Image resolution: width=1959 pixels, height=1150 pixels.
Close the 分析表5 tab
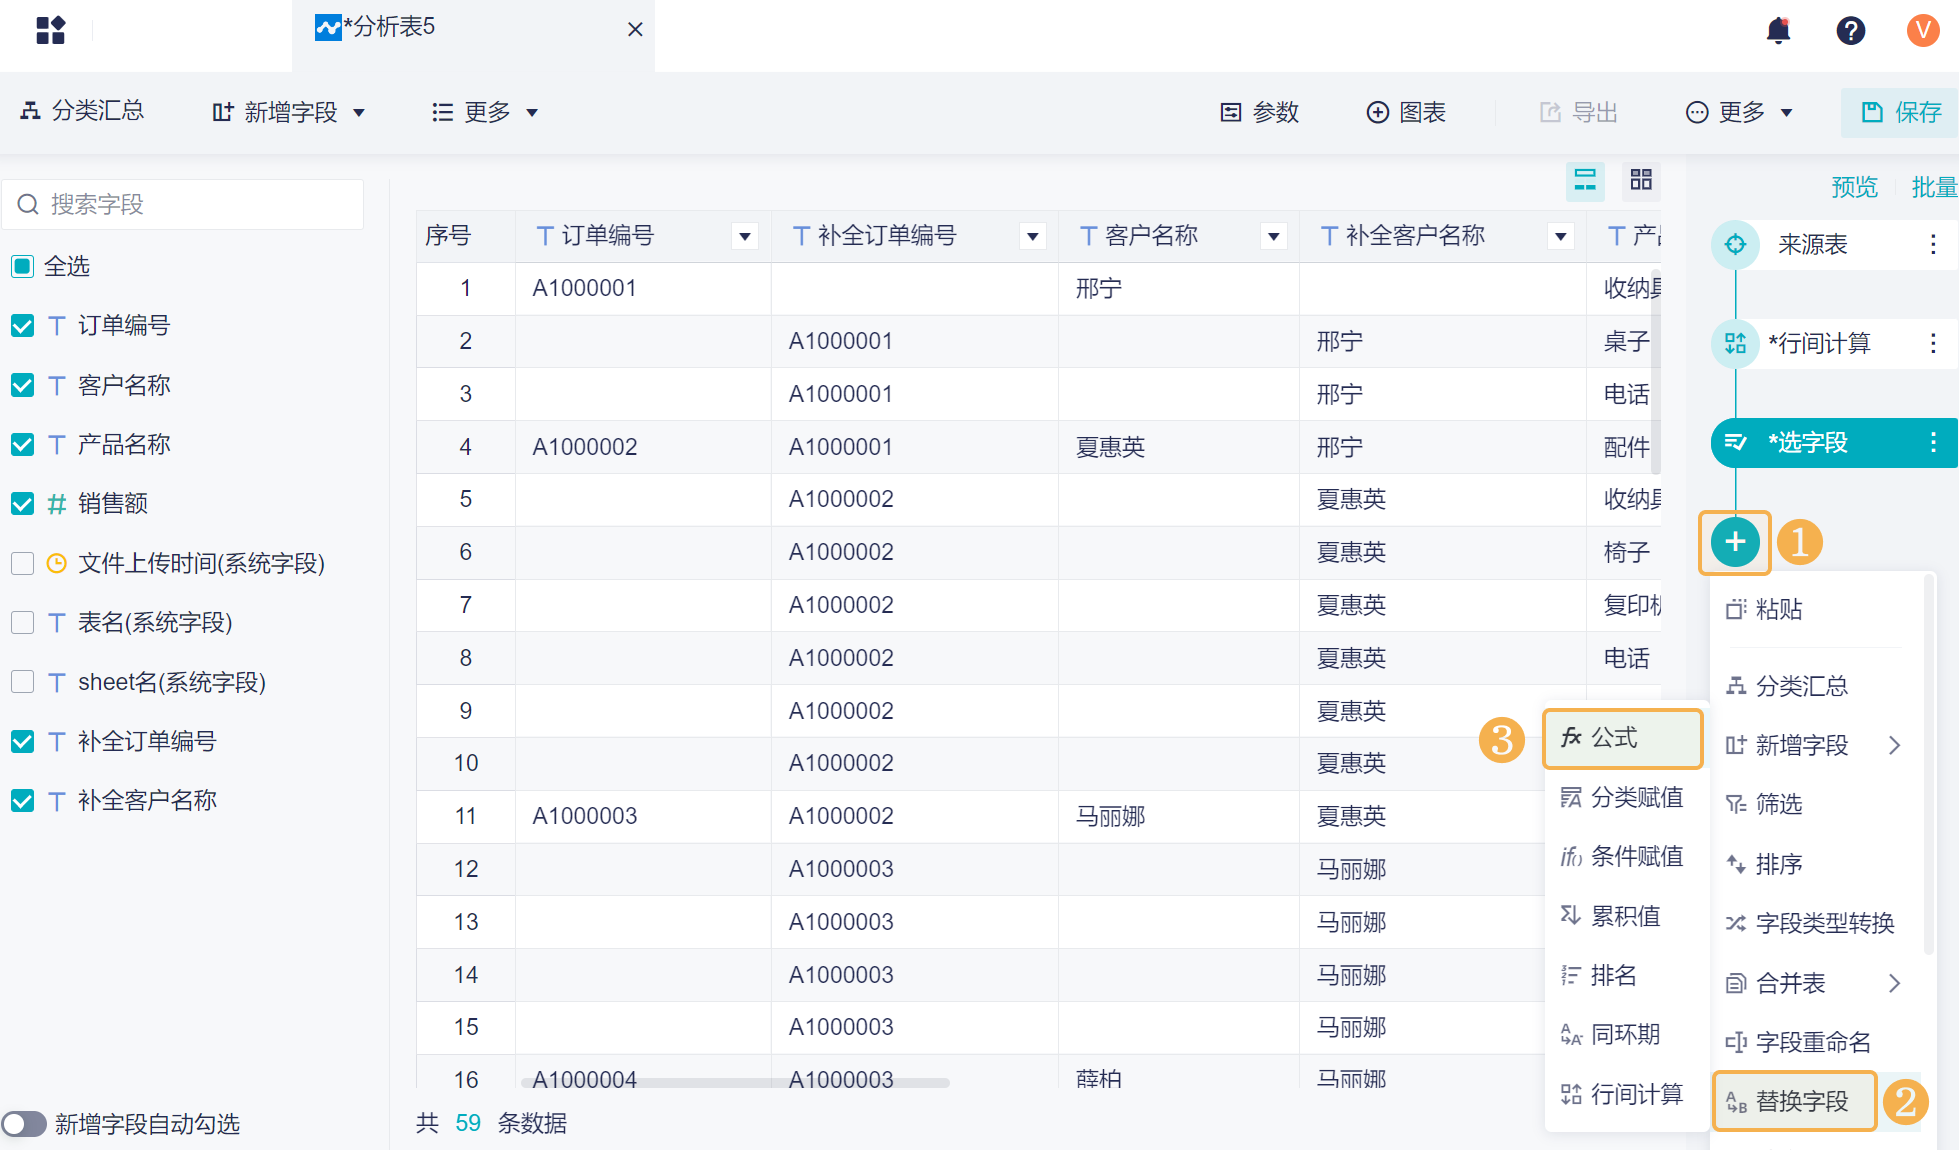coord(635,29)
